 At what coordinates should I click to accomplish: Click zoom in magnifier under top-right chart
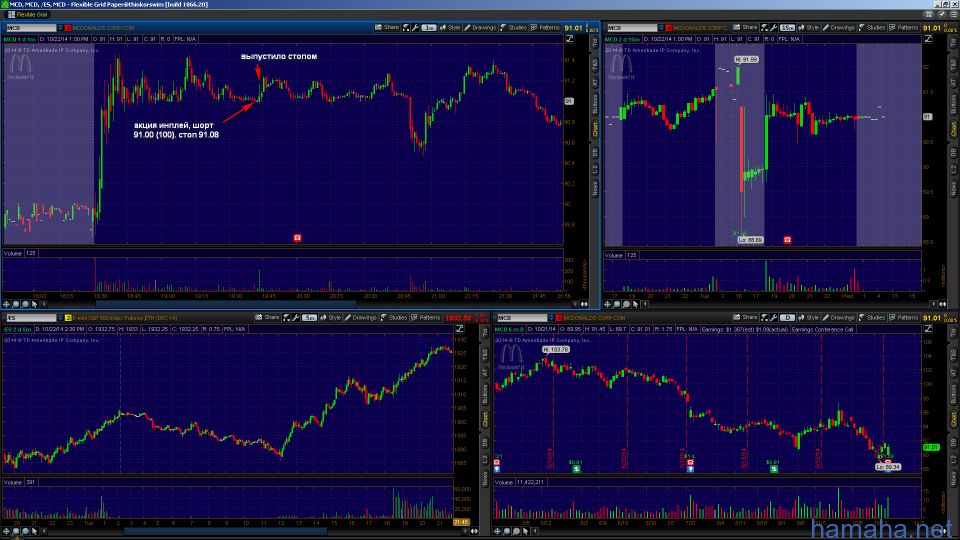click(617, 304)
